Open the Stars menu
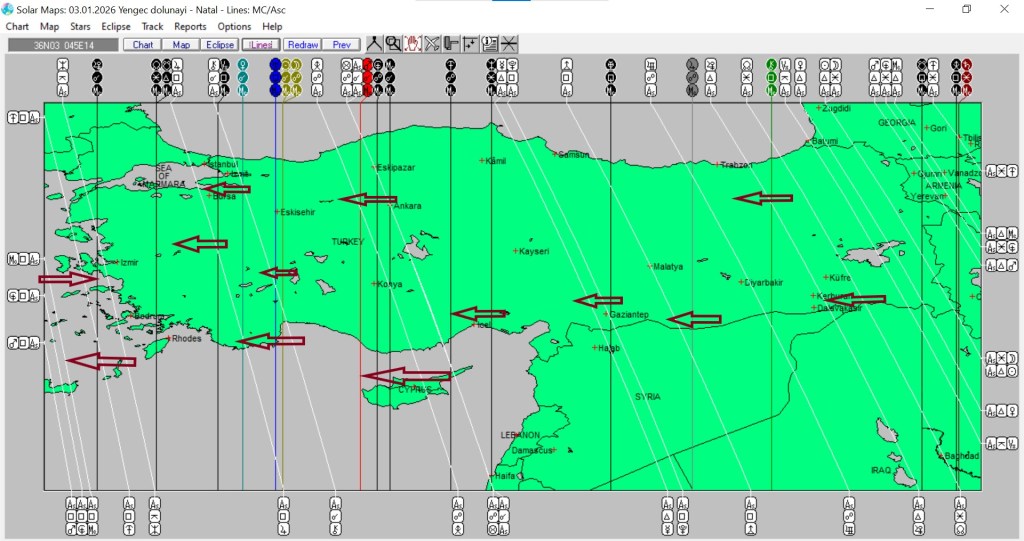 (x=80, y=26)
